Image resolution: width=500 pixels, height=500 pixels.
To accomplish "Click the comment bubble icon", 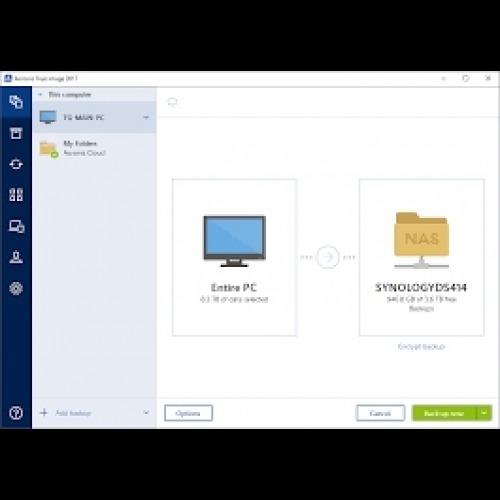I will pyautogui.click(x=172, y=102).
